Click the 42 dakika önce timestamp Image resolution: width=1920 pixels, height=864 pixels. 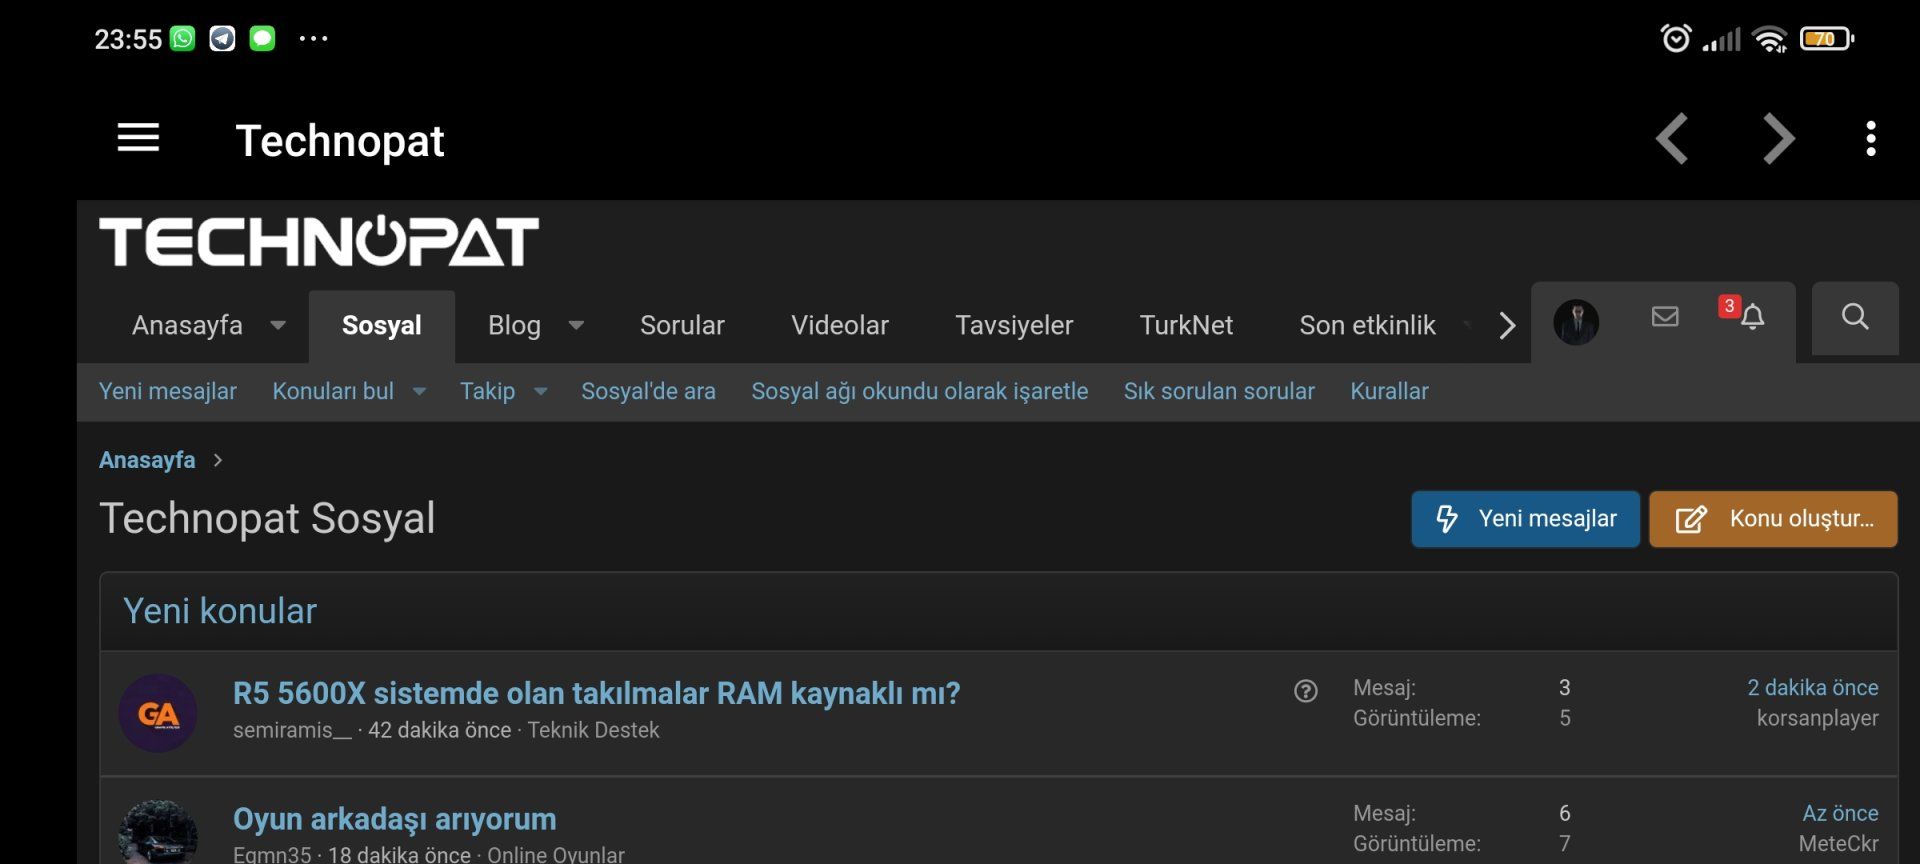coord(439,730)
